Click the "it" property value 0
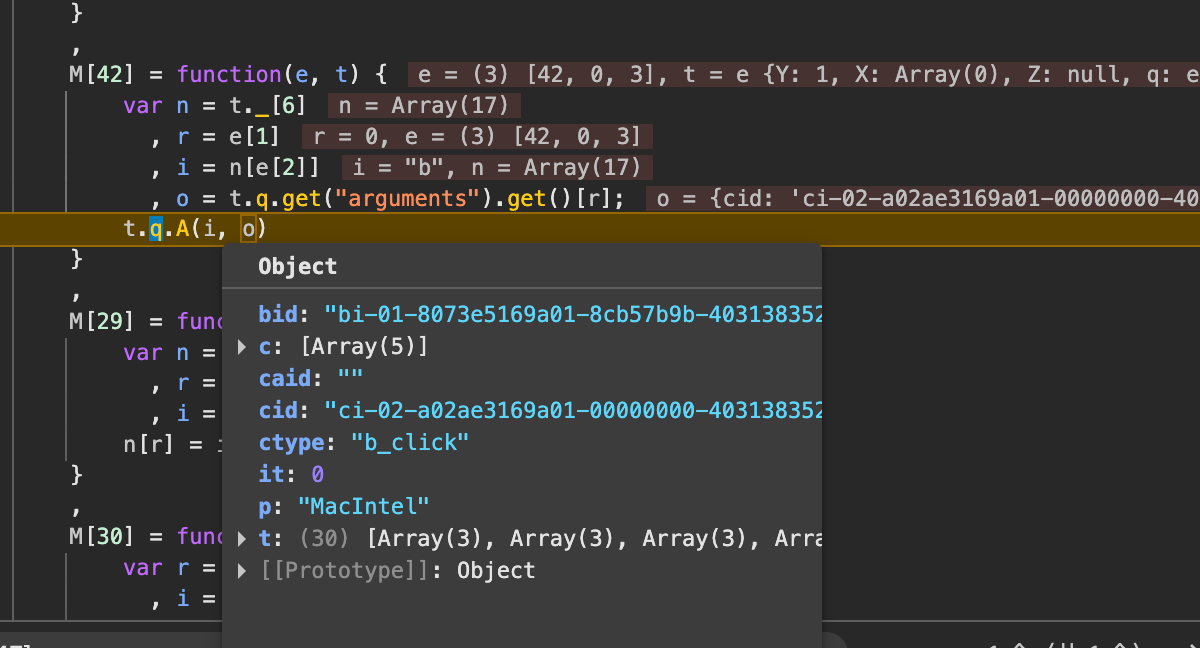This screenshot has height=648, width=1200. 317,475
